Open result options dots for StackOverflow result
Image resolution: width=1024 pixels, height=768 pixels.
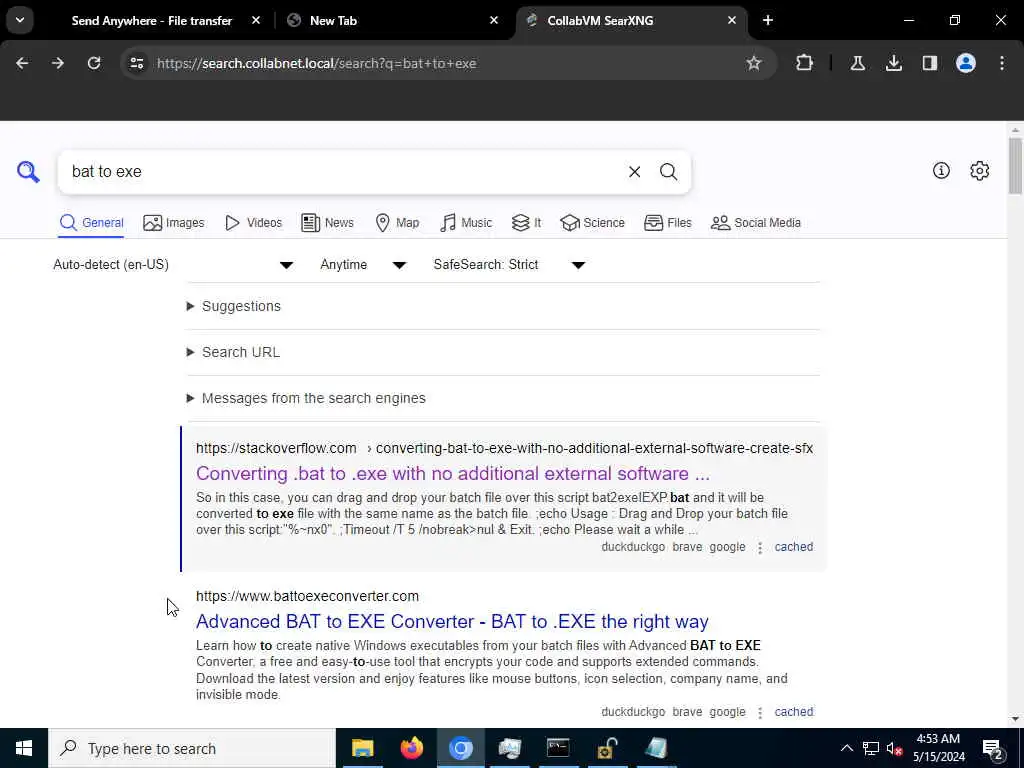760,548
